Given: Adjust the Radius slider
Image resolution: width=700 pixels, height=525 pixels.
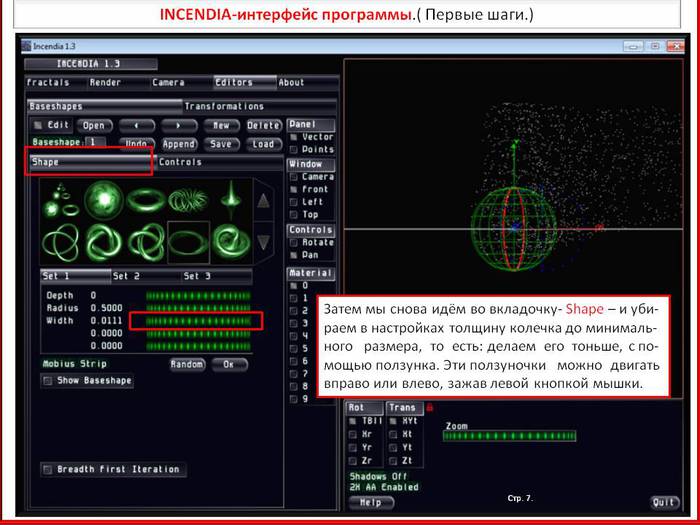Looking at the screenshot, I should coord(198,308).
